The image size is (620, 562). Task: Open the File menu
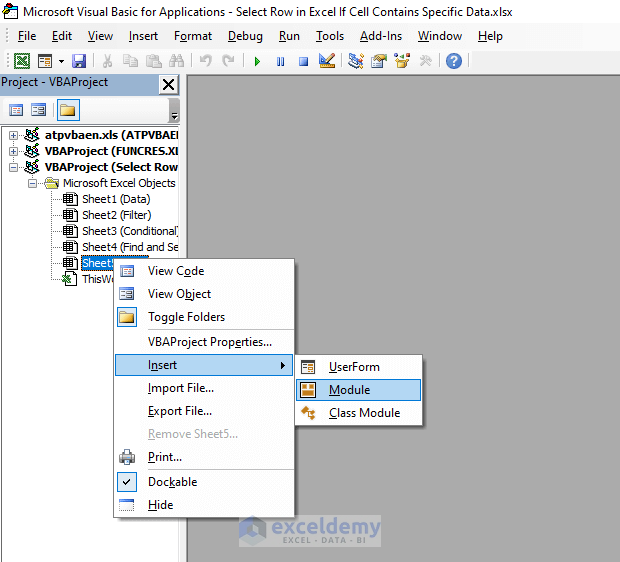(x=27, y=36)
